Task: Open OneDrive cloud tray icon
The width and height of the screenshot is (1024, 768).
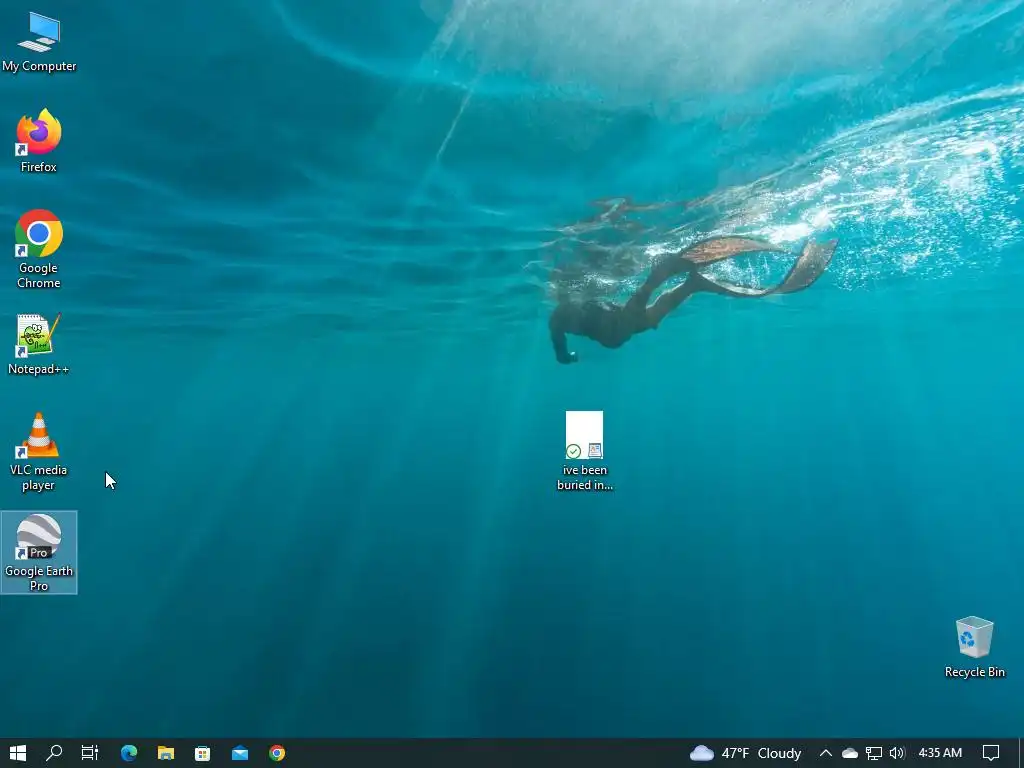Action: click(x=850, y=753)
